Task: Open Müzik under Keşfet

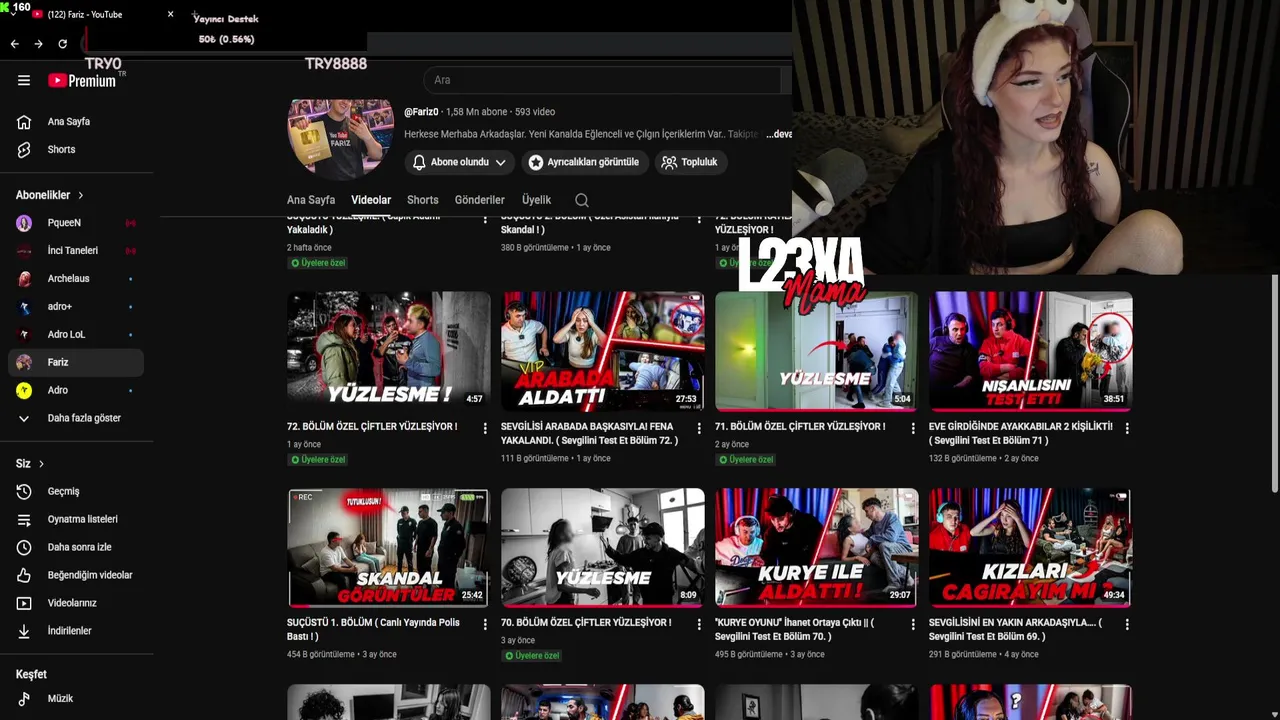Action: point(76,699)
